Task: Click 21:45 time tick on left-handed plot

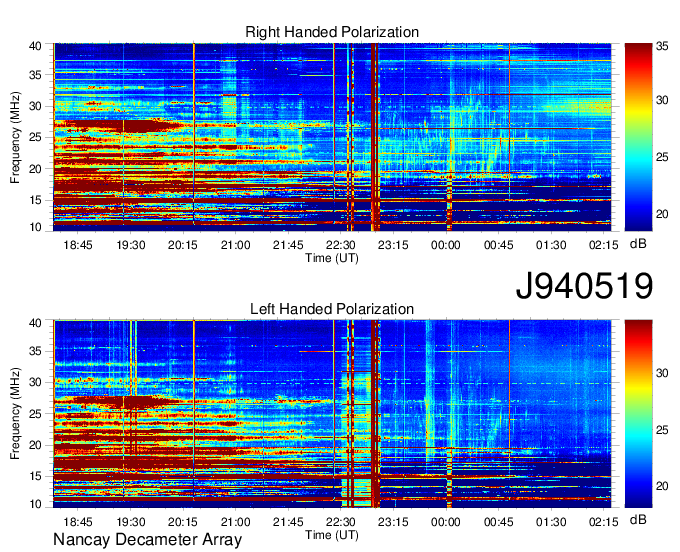Action: coord(288,522)
